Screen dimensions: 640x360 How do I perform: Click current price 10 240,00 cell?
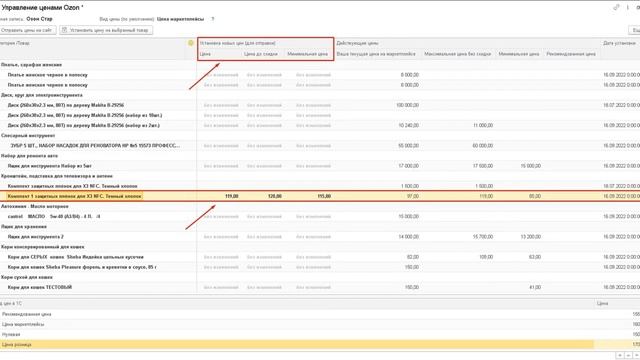(409, 125)
